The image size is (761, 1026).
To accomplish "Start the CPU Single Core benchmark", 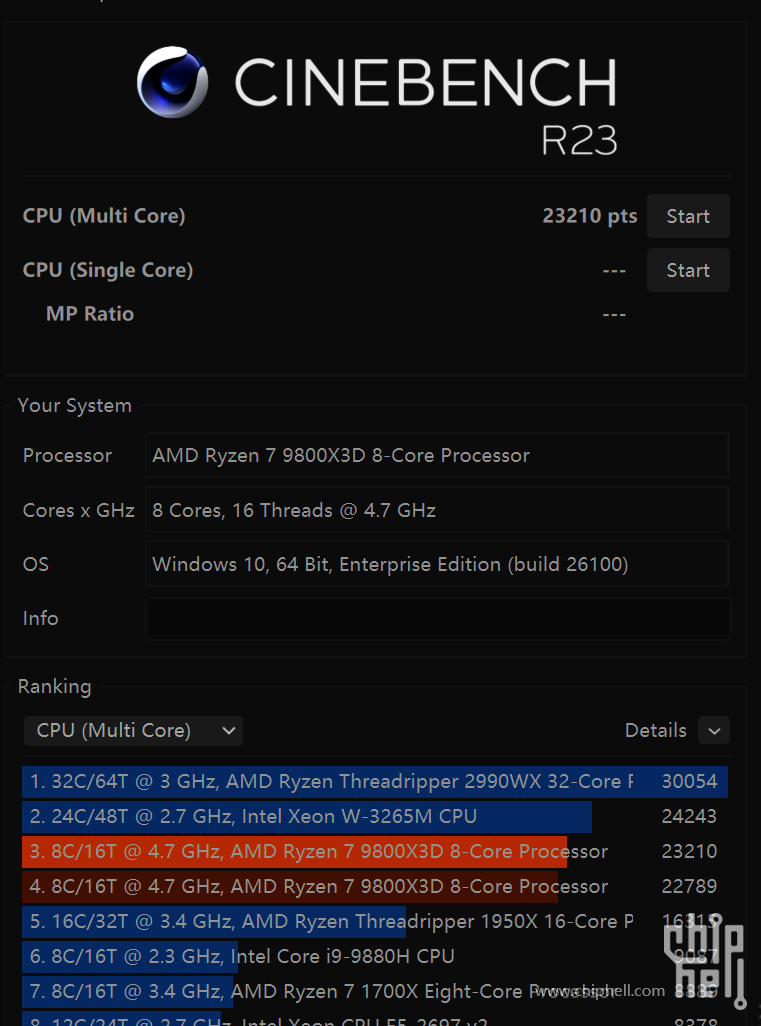I will [x=688, y=270].
